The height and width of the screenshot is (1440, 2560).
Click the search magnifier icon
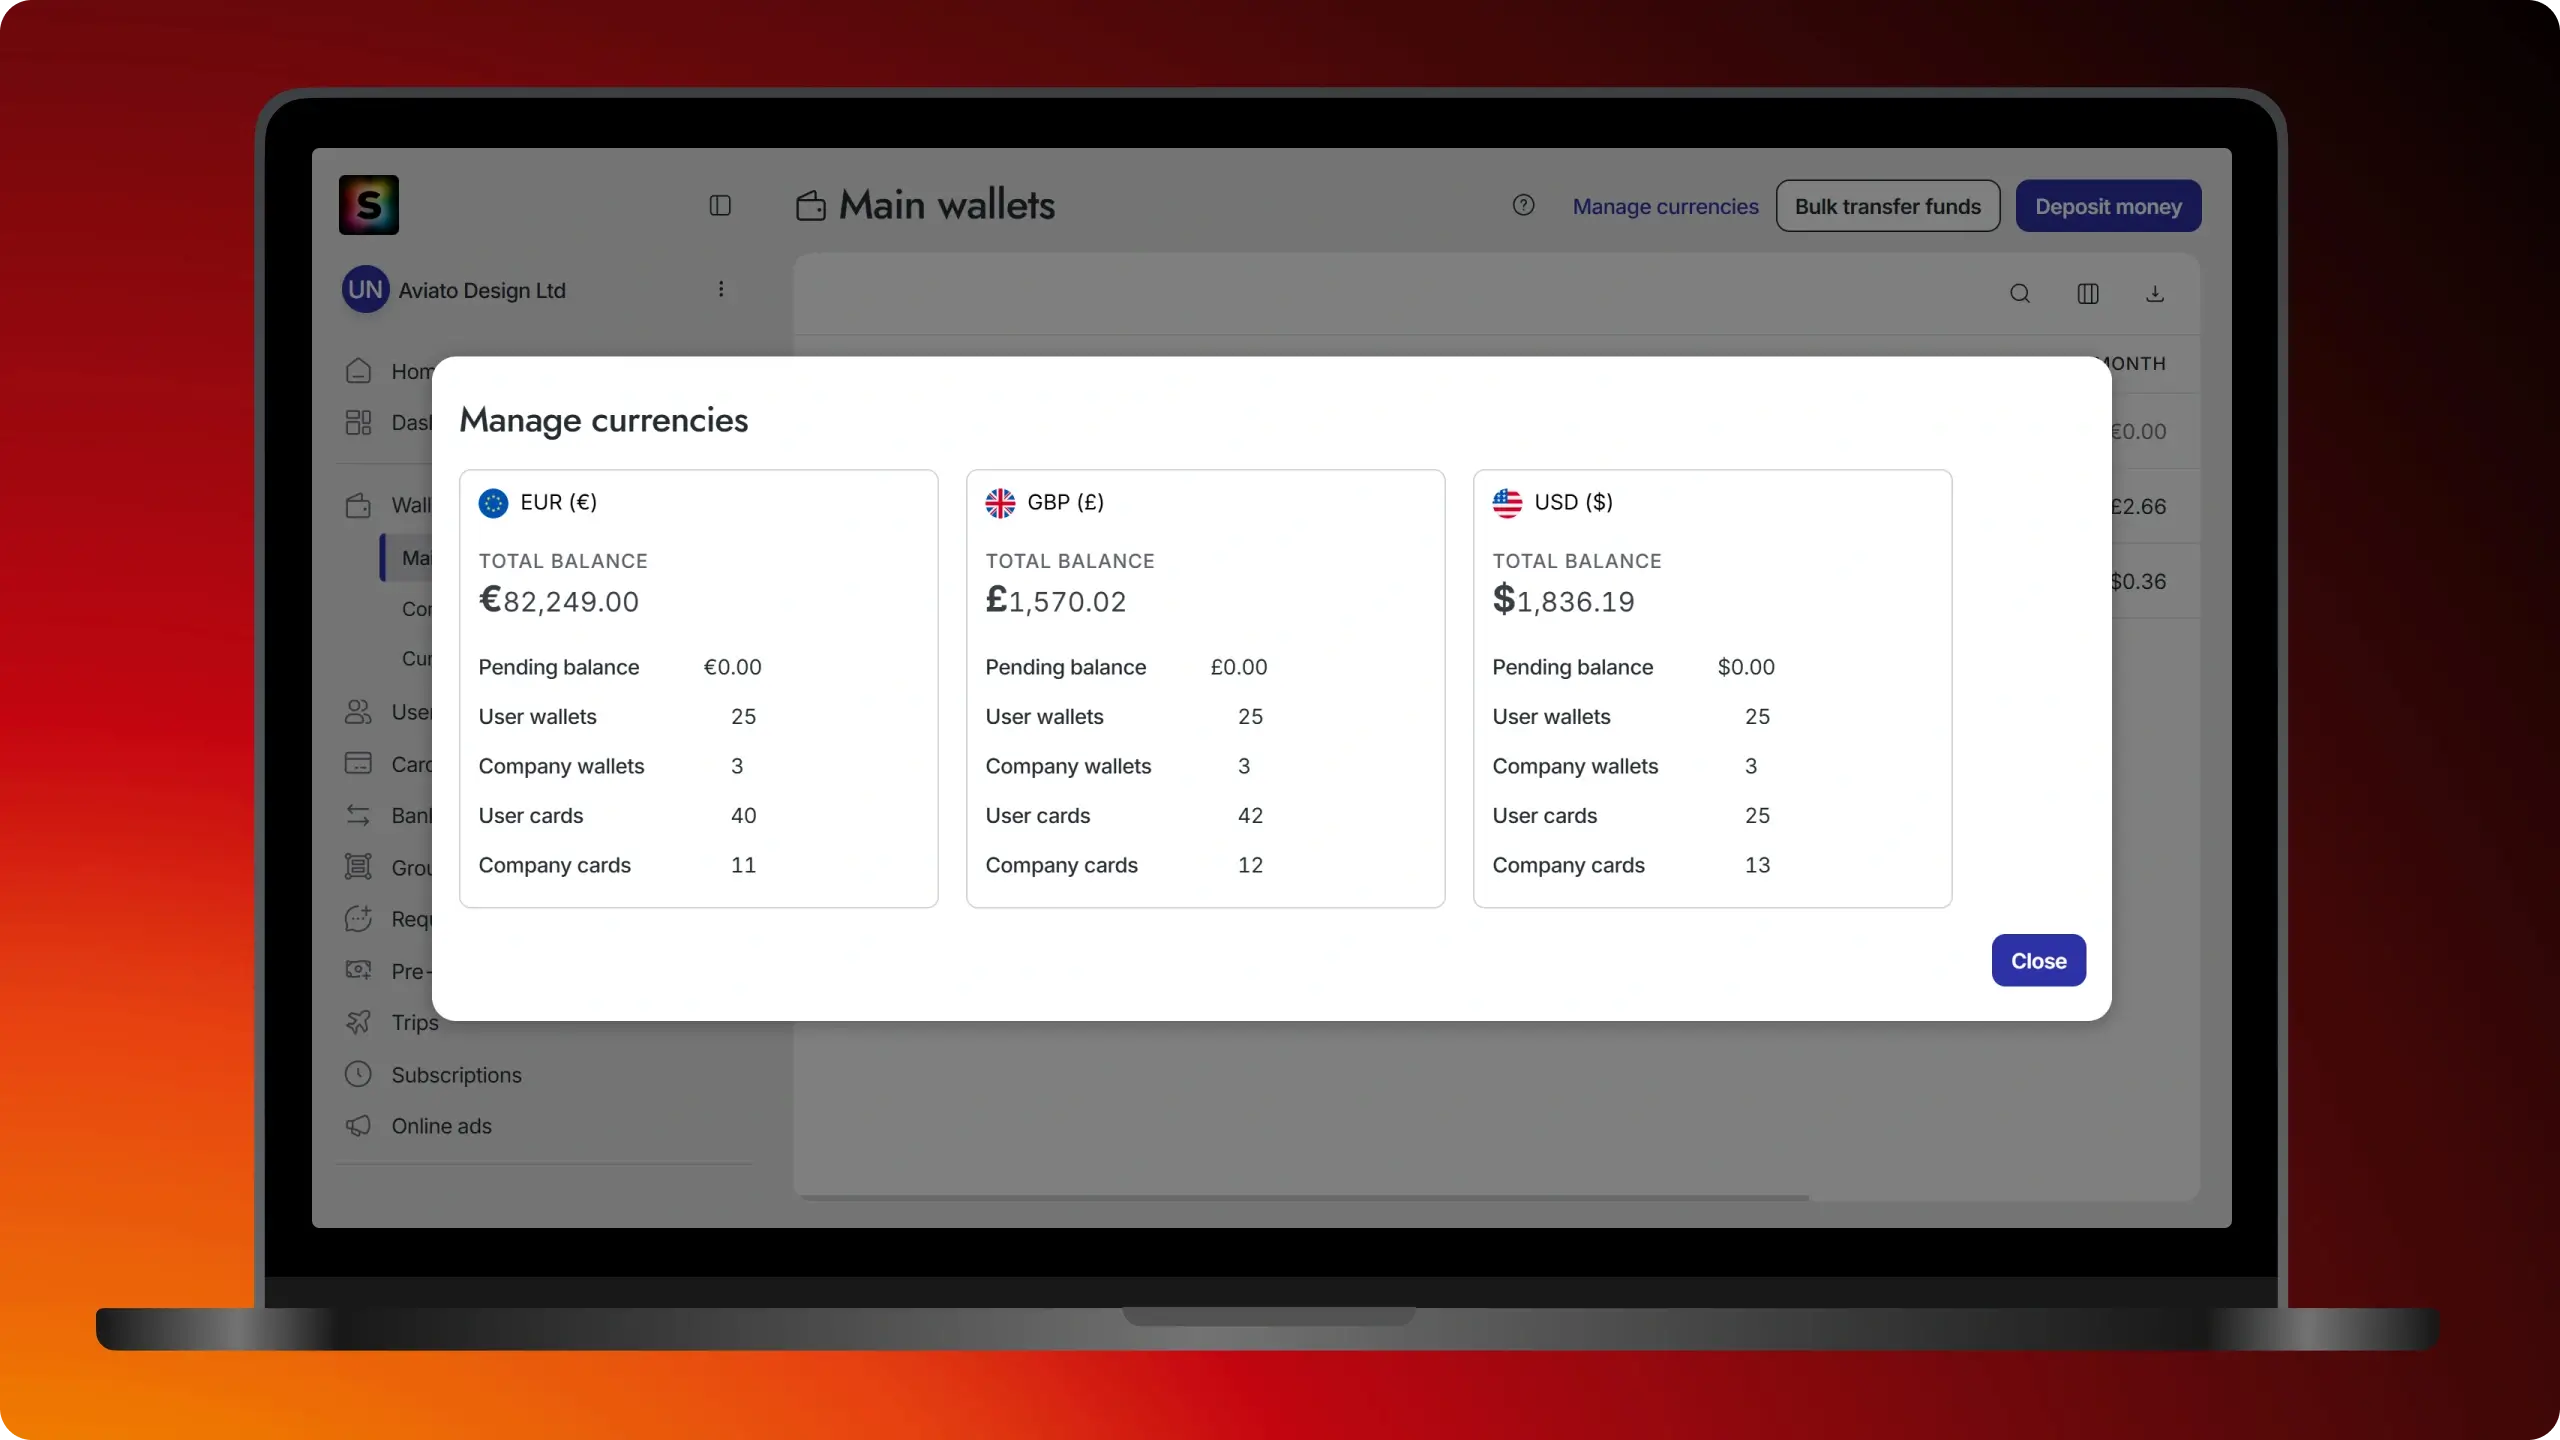pyautogui.click(x=2020, y=294)
